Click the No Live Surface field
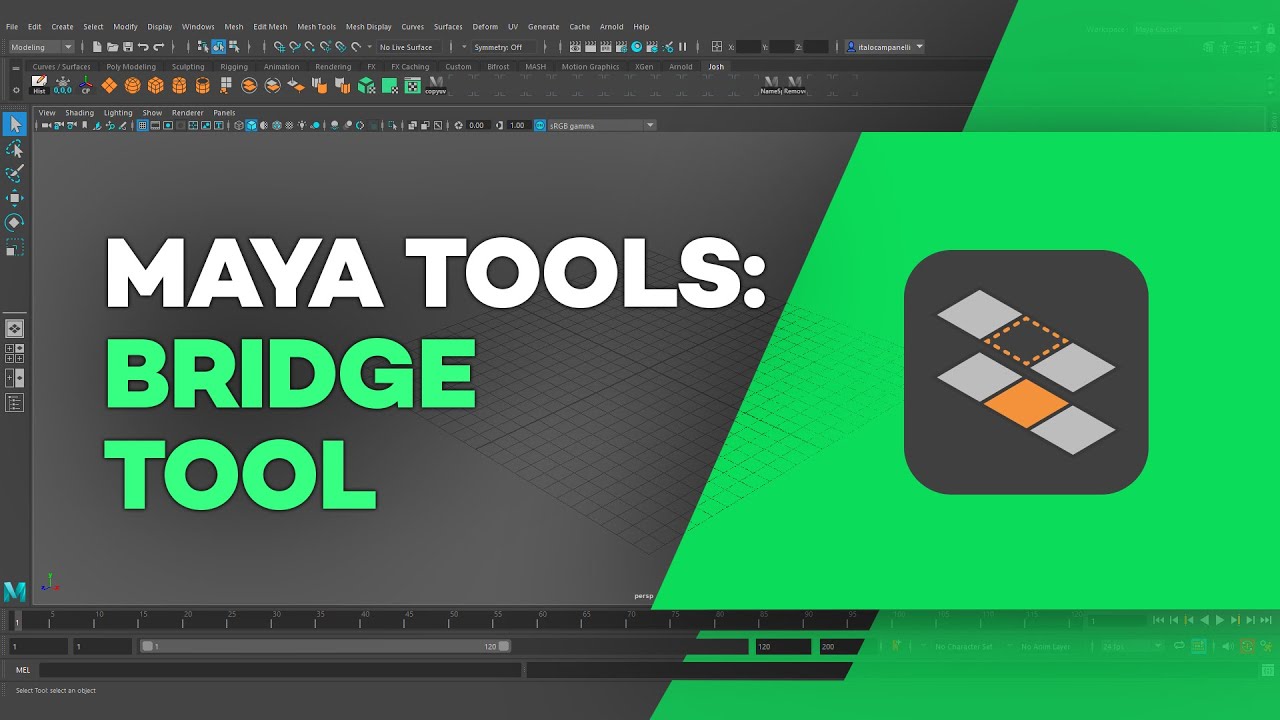The height and width of the screenshot is (720, 1280). (x=409, y=47)
